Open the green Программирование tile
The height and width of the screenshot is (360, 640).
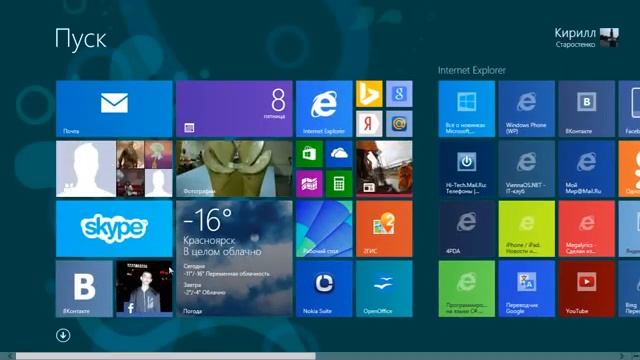467,289
